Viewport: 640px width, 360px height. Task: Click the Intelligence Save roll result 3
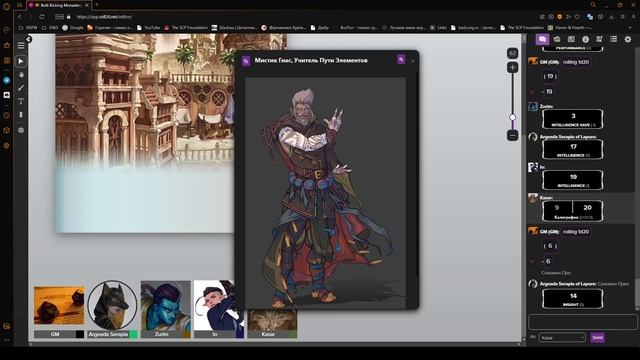573,116
